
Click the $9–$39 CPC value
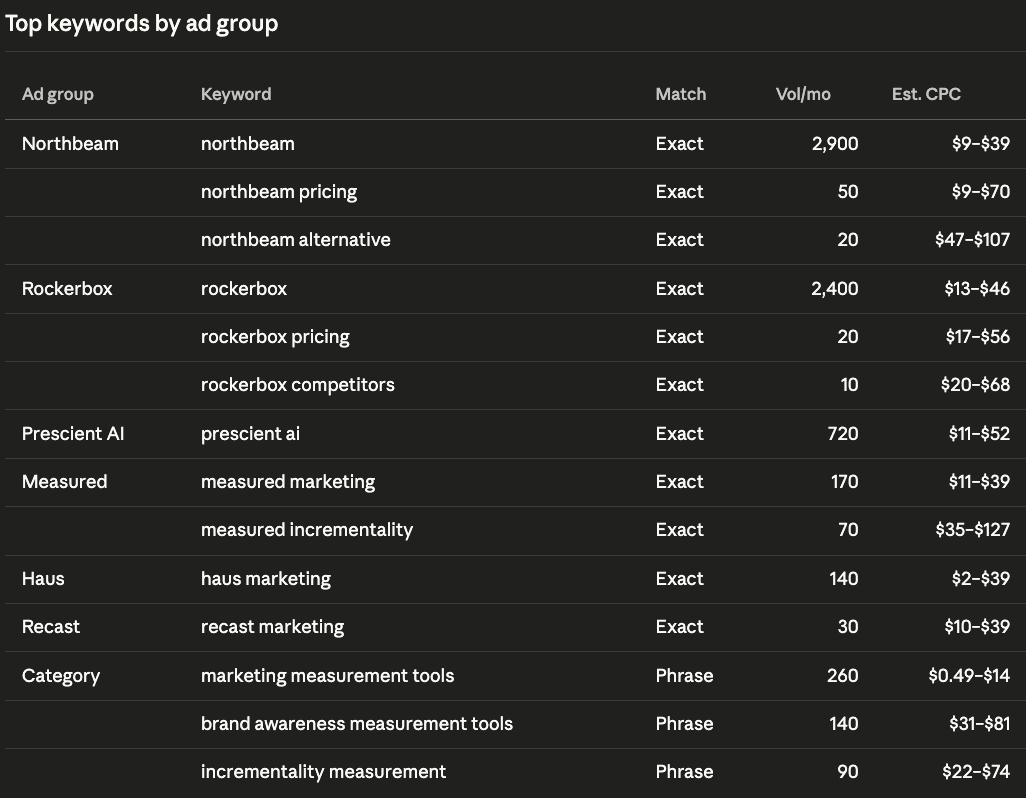(x=981, y=144)
